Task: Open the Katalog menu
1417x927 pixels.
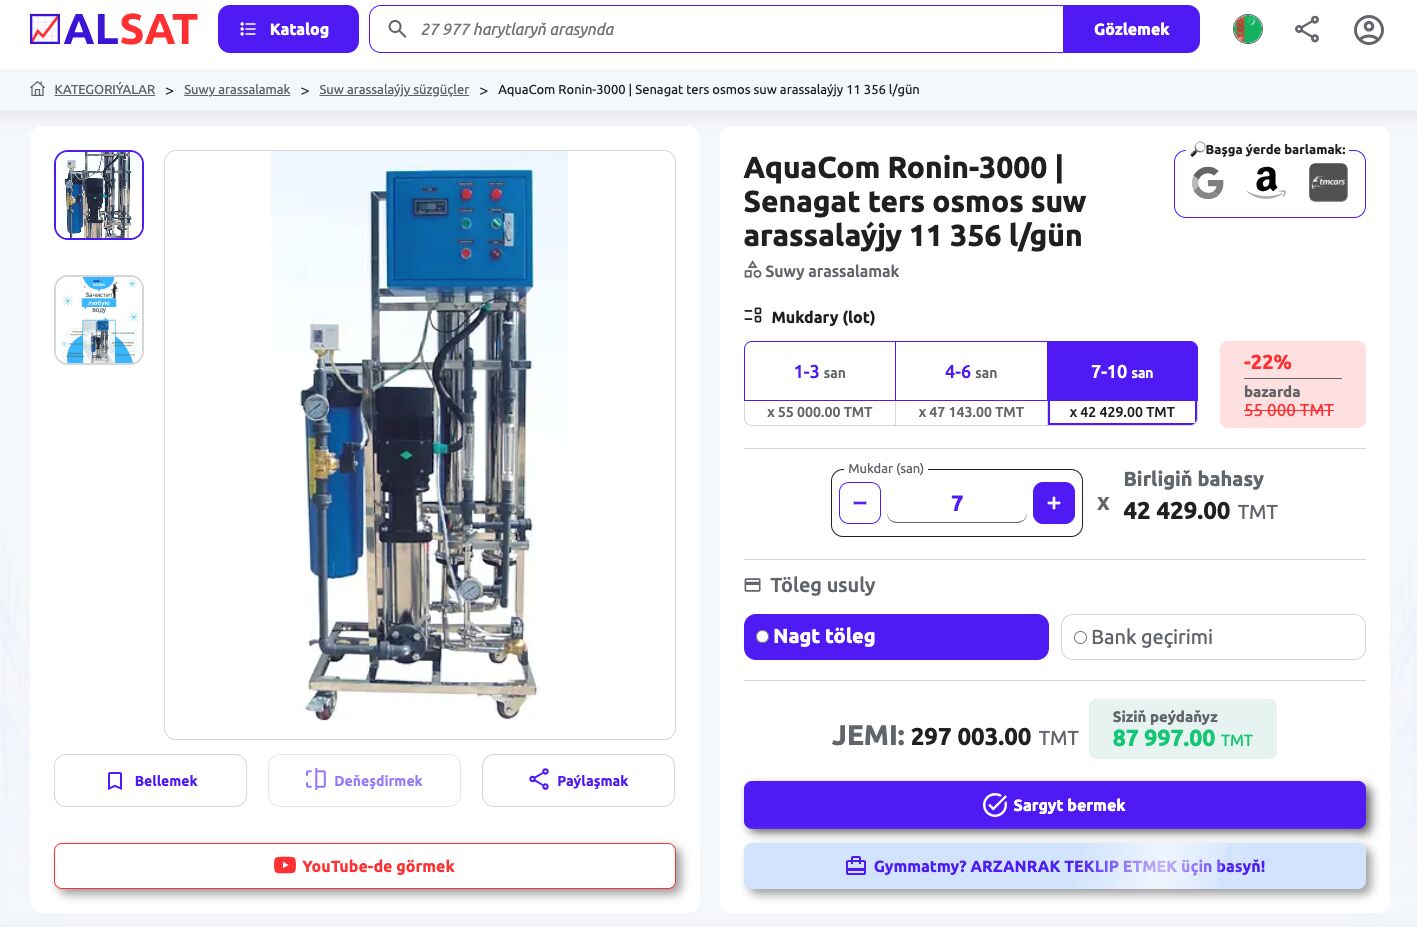Action: 287,29
